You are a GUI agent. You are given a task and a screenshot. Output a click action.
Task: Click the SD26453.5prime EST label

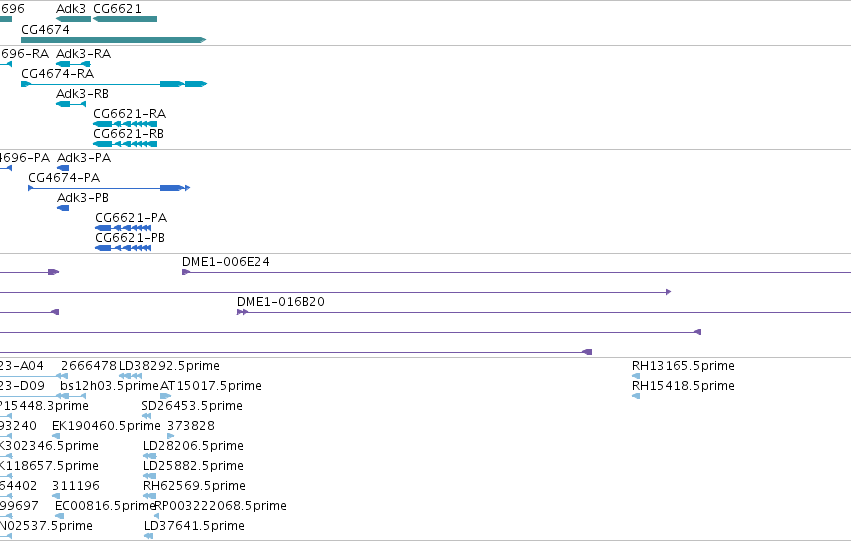192,406
